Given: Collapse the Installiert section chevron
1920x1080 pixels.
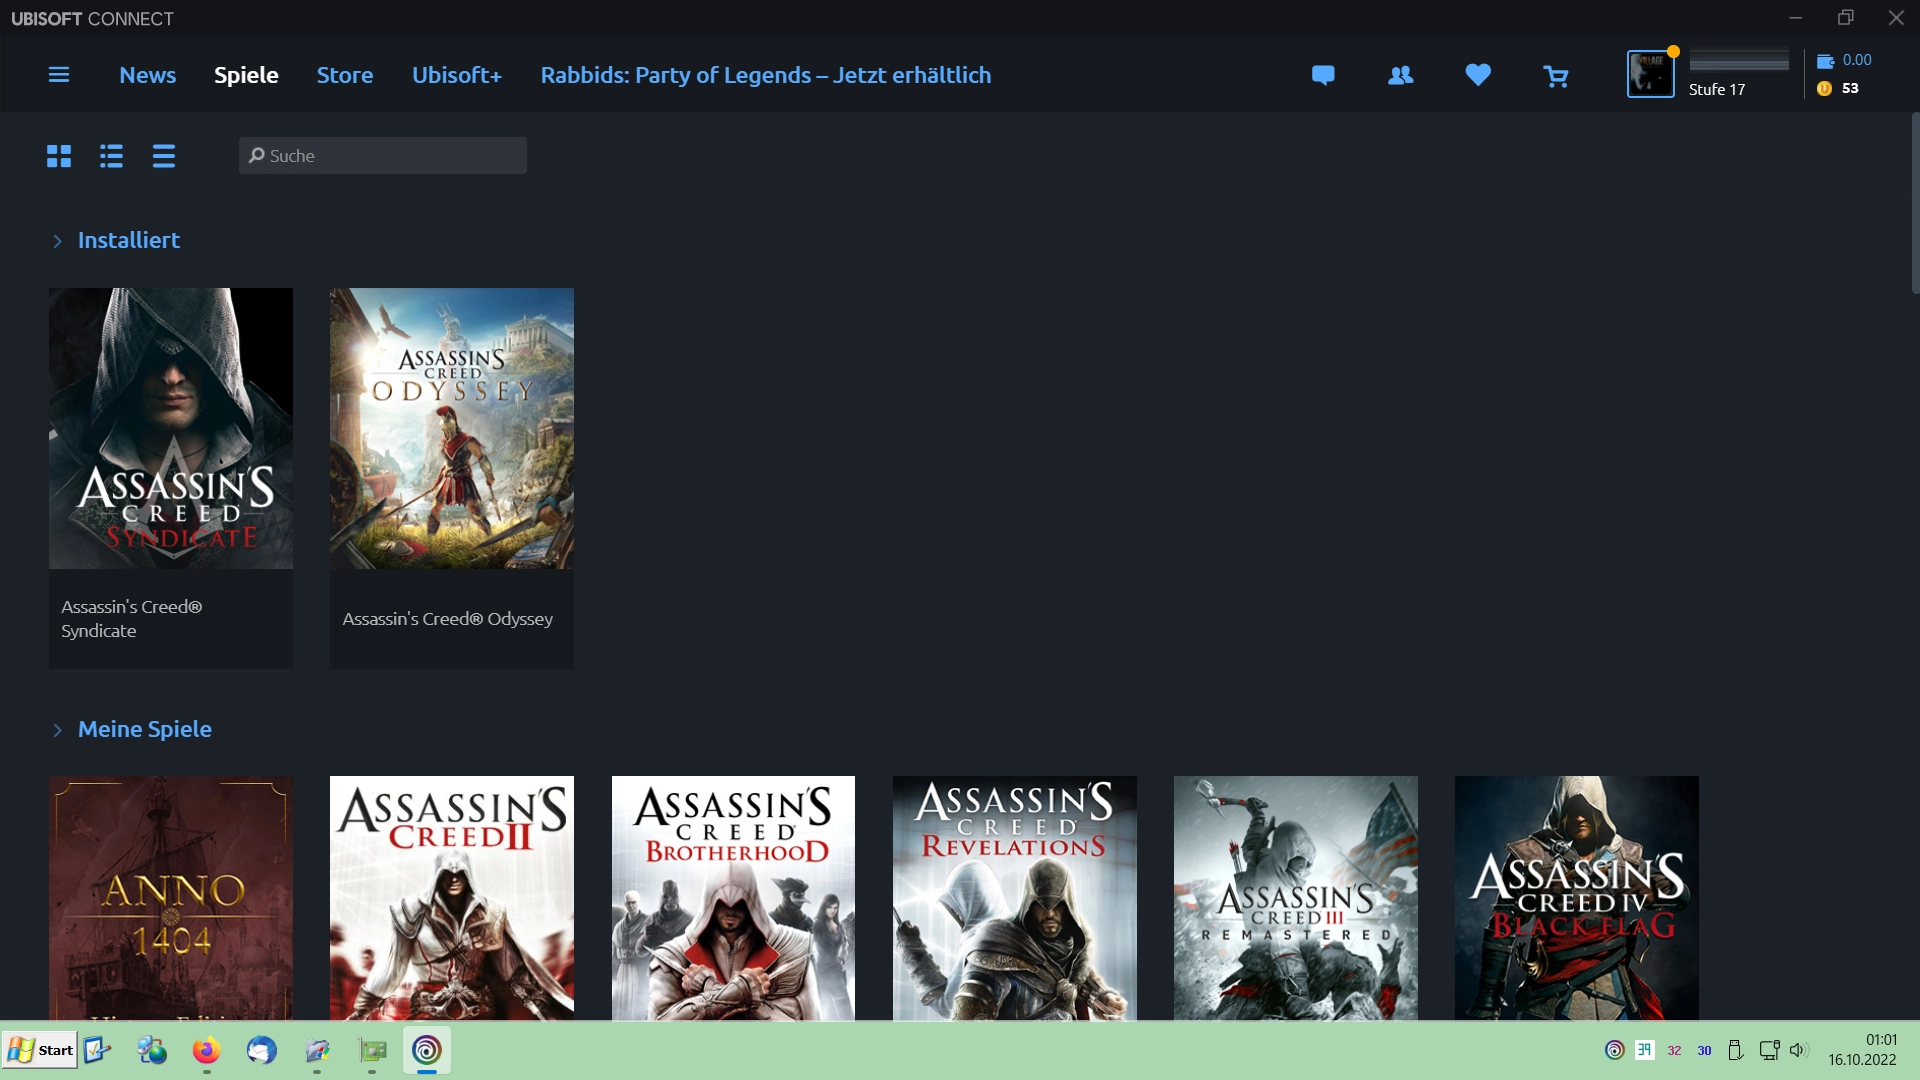Looking at the screenshot, I should pos(57,241).
